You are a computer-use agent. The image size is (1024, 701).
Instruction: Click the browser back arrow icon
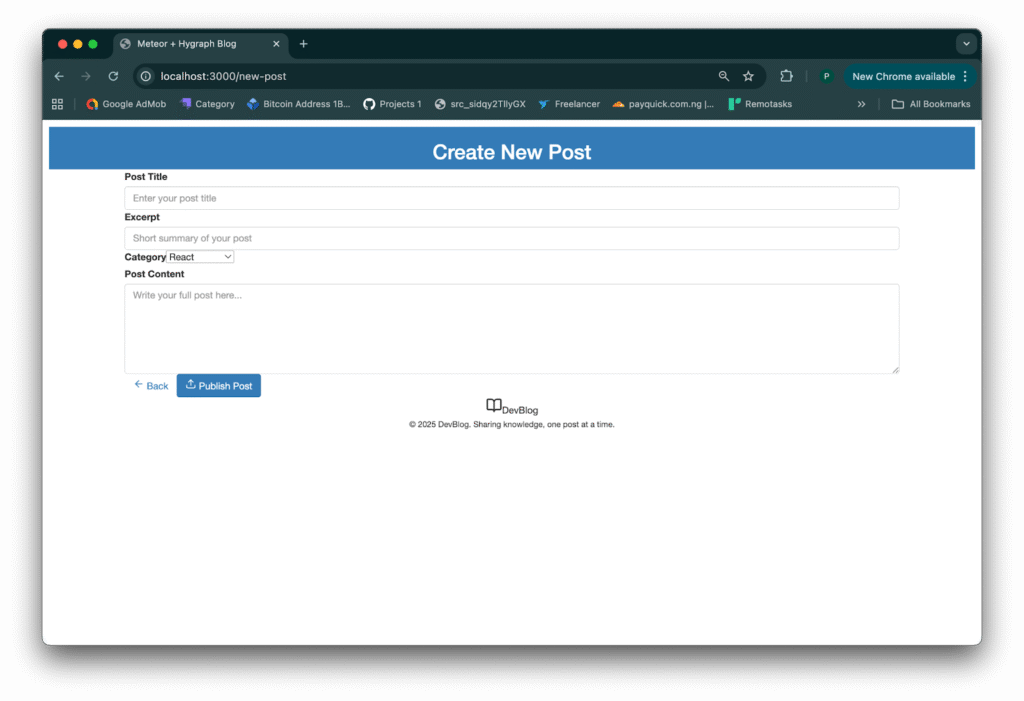pos(59,76)
